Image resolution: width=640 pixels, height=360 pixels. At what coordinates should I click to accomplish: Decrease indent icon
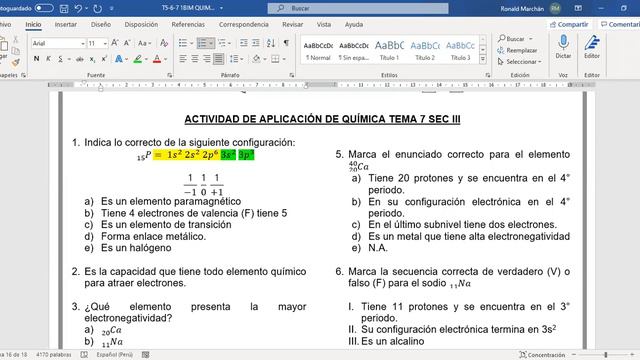[244, 43]
